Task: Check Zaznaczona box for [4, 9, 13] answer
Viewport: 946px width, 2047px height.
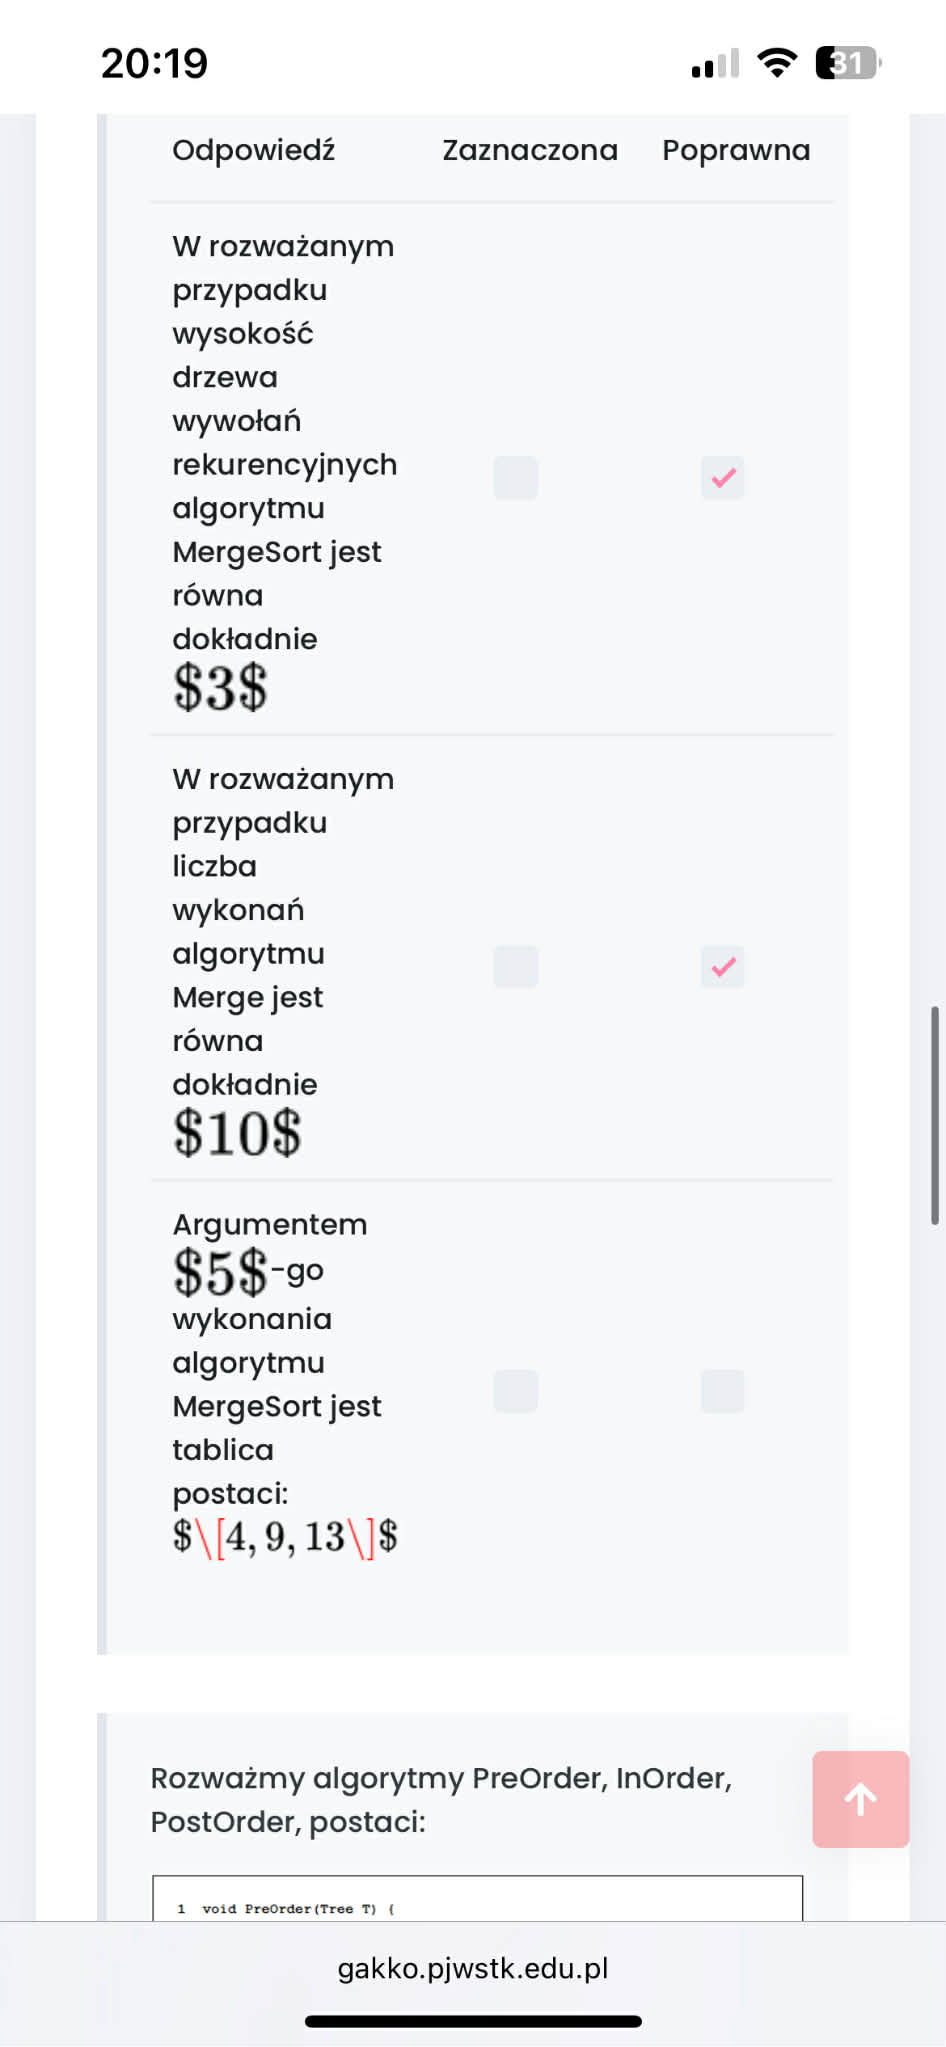Action: point(516,1391)
